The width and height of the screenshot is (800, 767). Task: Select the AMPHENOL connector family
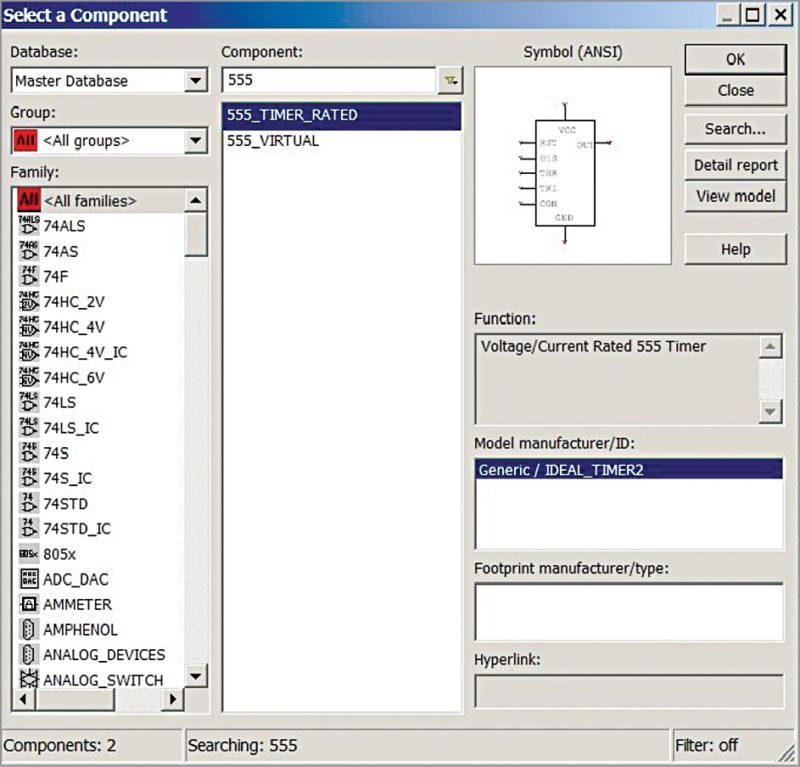click(x=80, y=629)
